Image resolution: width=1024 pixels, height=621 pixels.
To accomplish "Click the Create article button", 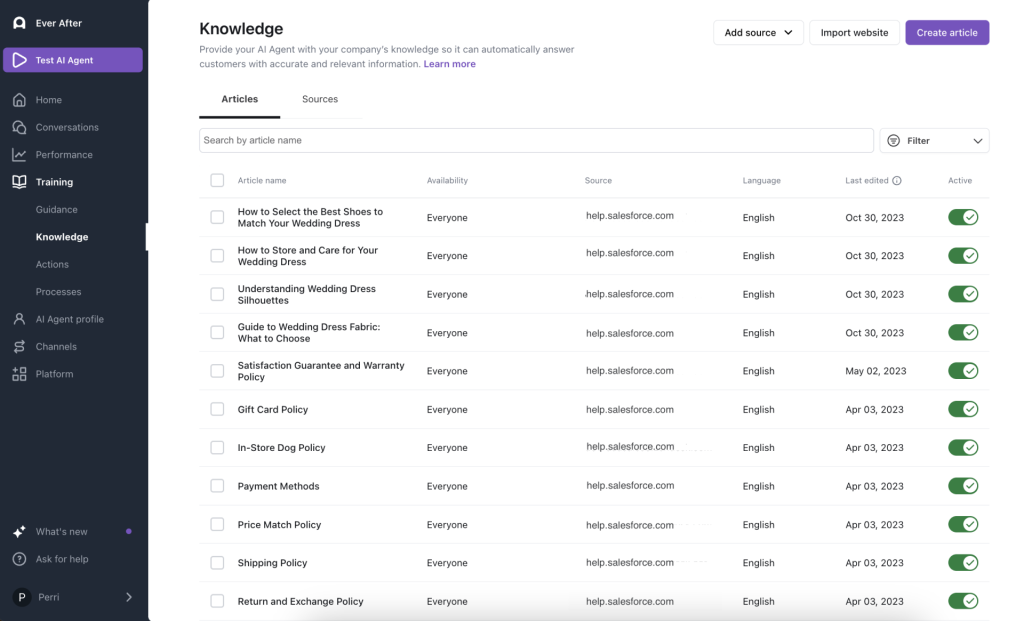I will point(946,32).
